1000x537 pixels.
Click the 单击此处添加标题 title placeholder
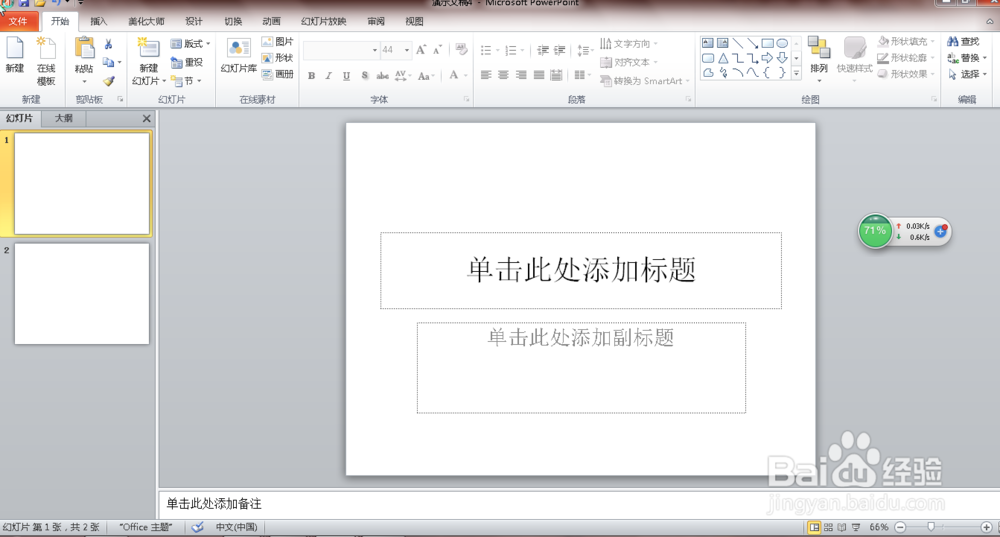click(x=581, y=270)
